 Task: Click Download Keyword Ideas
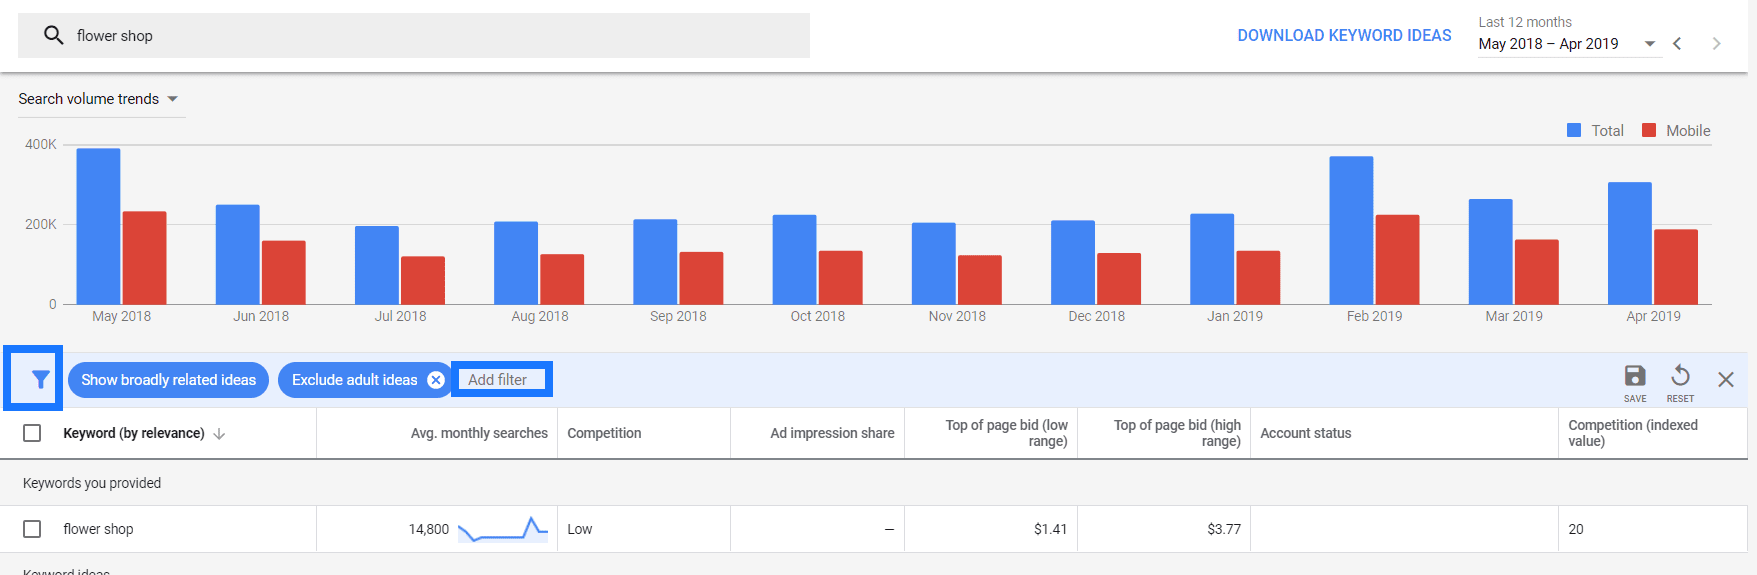(x=1344, y=36)
